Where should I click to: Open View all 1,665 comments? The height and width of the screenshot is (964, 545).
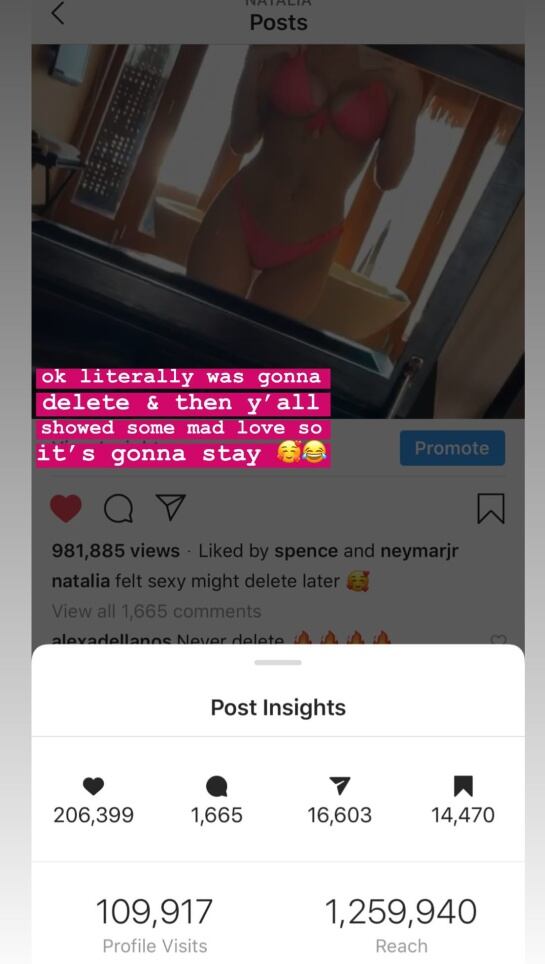pyautogui.click(x=157, y=611)
